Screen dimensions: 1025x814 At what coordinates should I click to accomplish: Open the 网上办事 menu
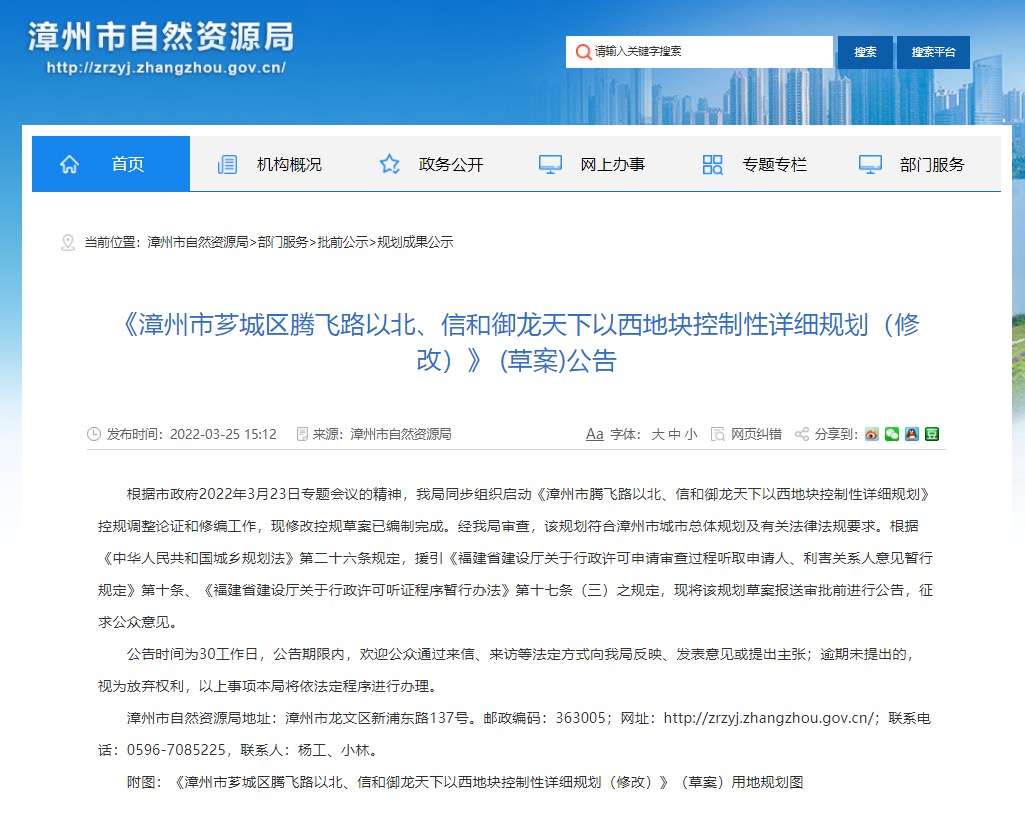pyautogui.click(x=612, y=163)
